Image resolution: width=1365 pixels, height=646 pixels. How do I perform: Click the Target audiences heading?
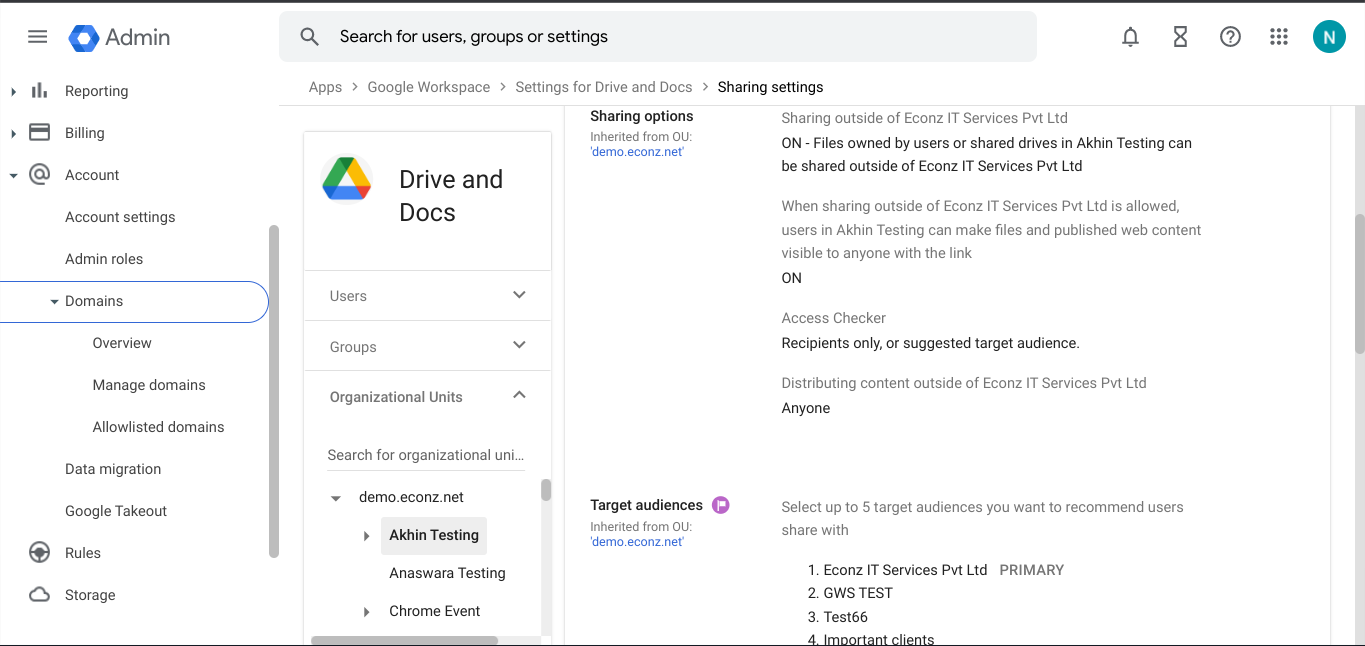point(647,505)
